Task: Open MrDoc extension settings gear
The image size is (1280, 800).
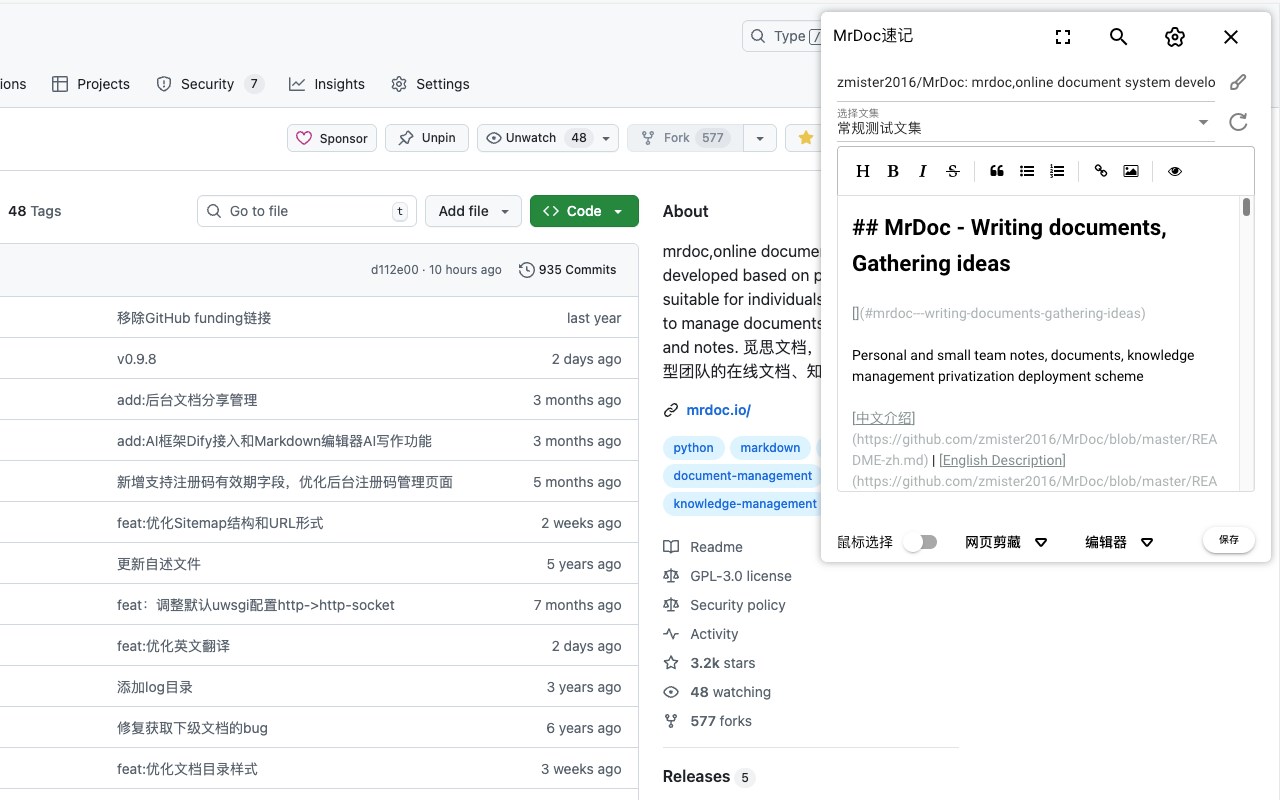Action: click(x=1175, y=37)
